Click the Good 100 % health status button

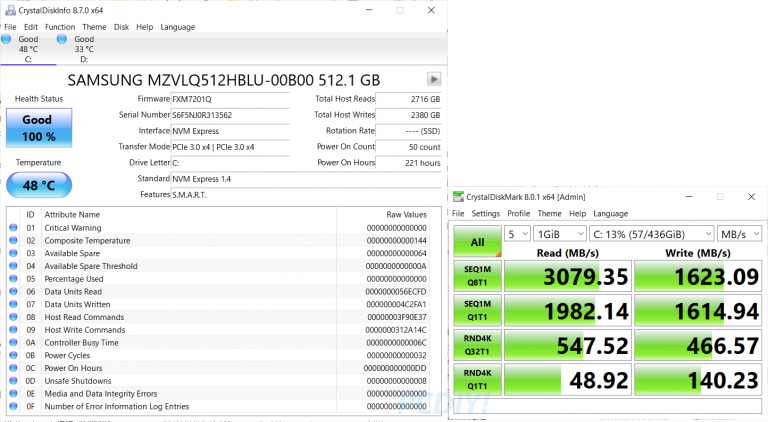(x=39, y=128)
